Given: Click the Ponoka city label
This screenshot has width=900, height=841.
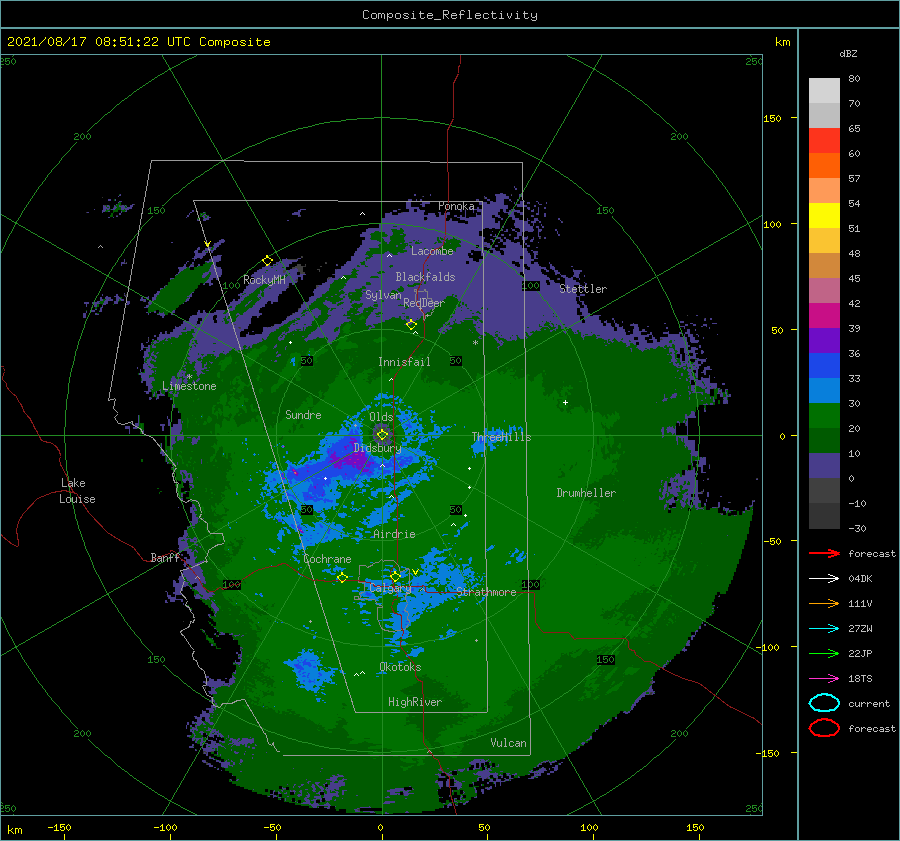Looking at the screenshot, I should (456, 206).
